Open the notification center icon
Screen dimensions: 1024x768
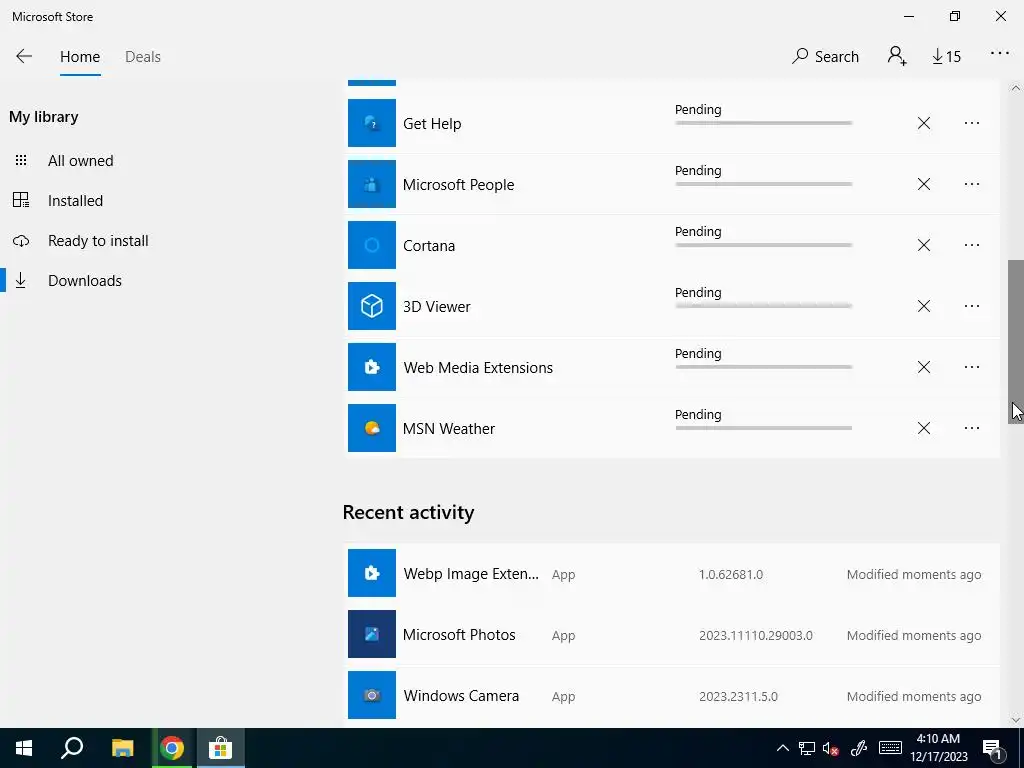(993, 748)
